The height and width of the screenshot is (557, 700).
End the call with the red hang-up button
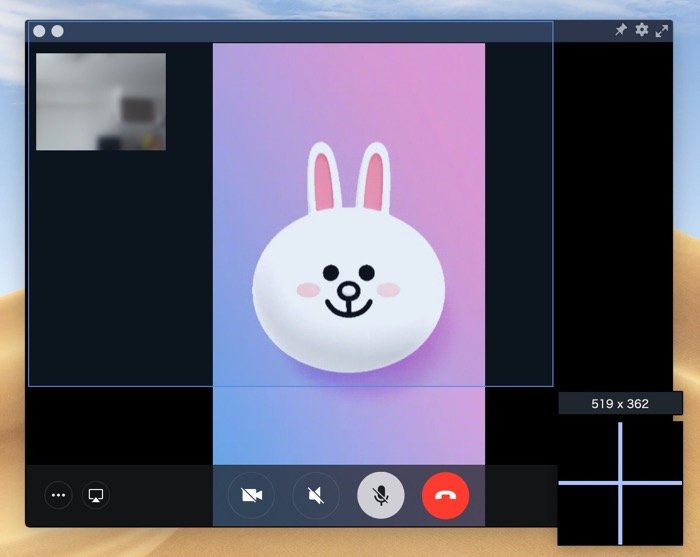pyautogui.click(x=446, y=495)
